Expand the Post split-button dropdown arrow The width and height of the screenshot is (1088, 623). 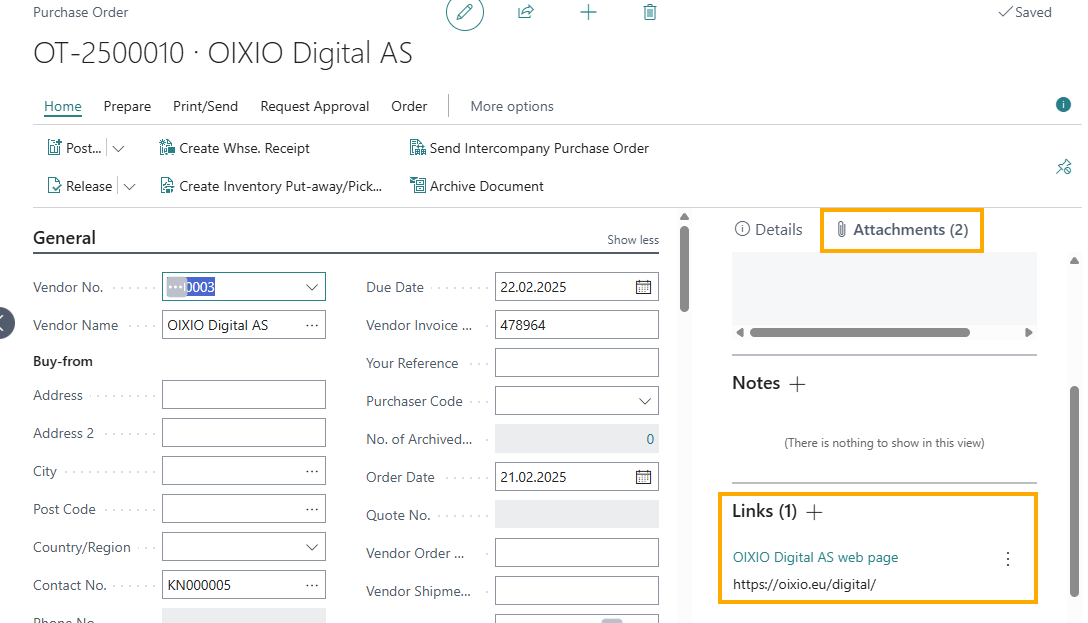(x=119, y=148)
